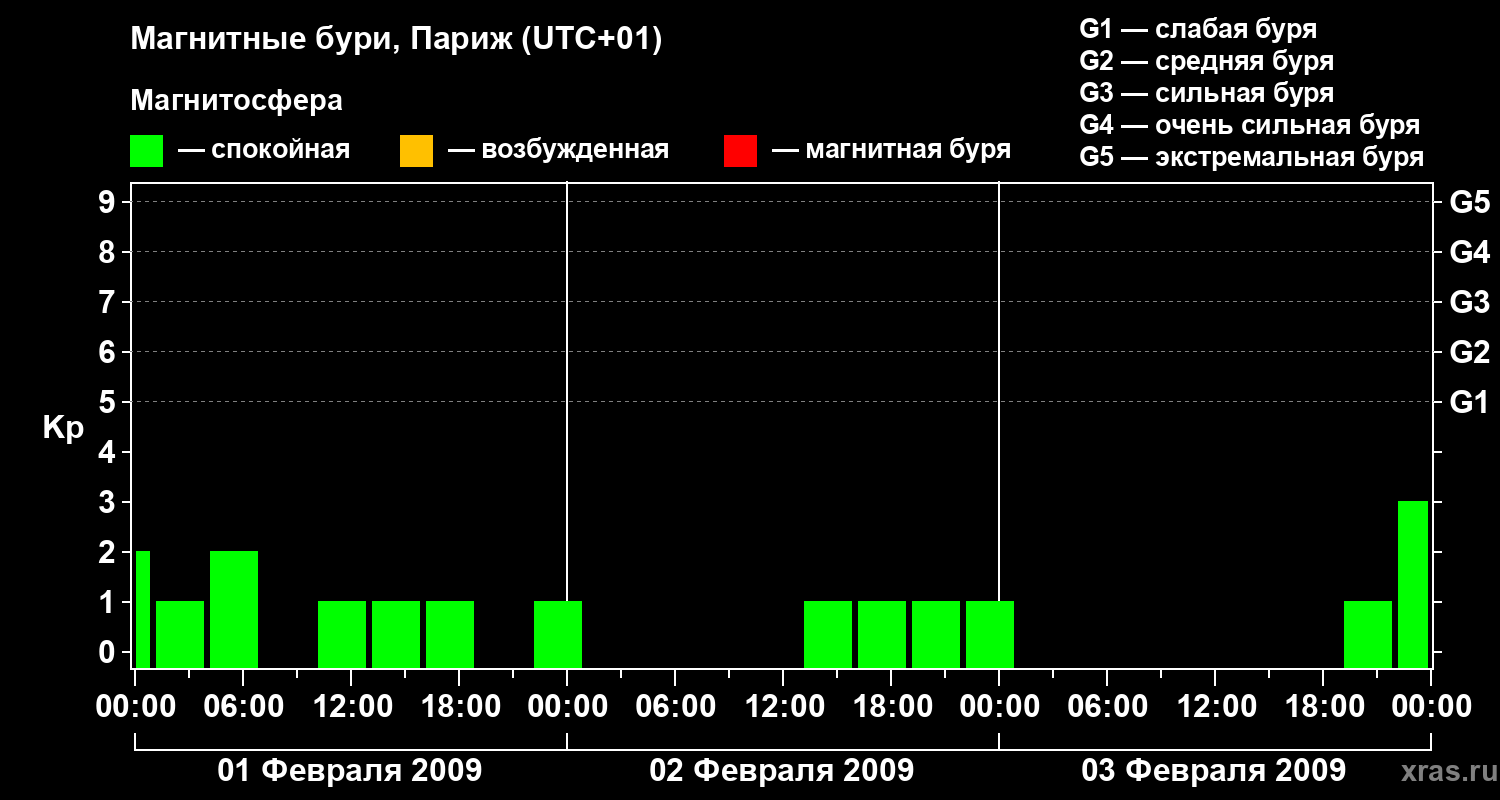Click the 'G4' right axis label
The height and width of the screenshot is (800, 1500).
(1469, 252)
